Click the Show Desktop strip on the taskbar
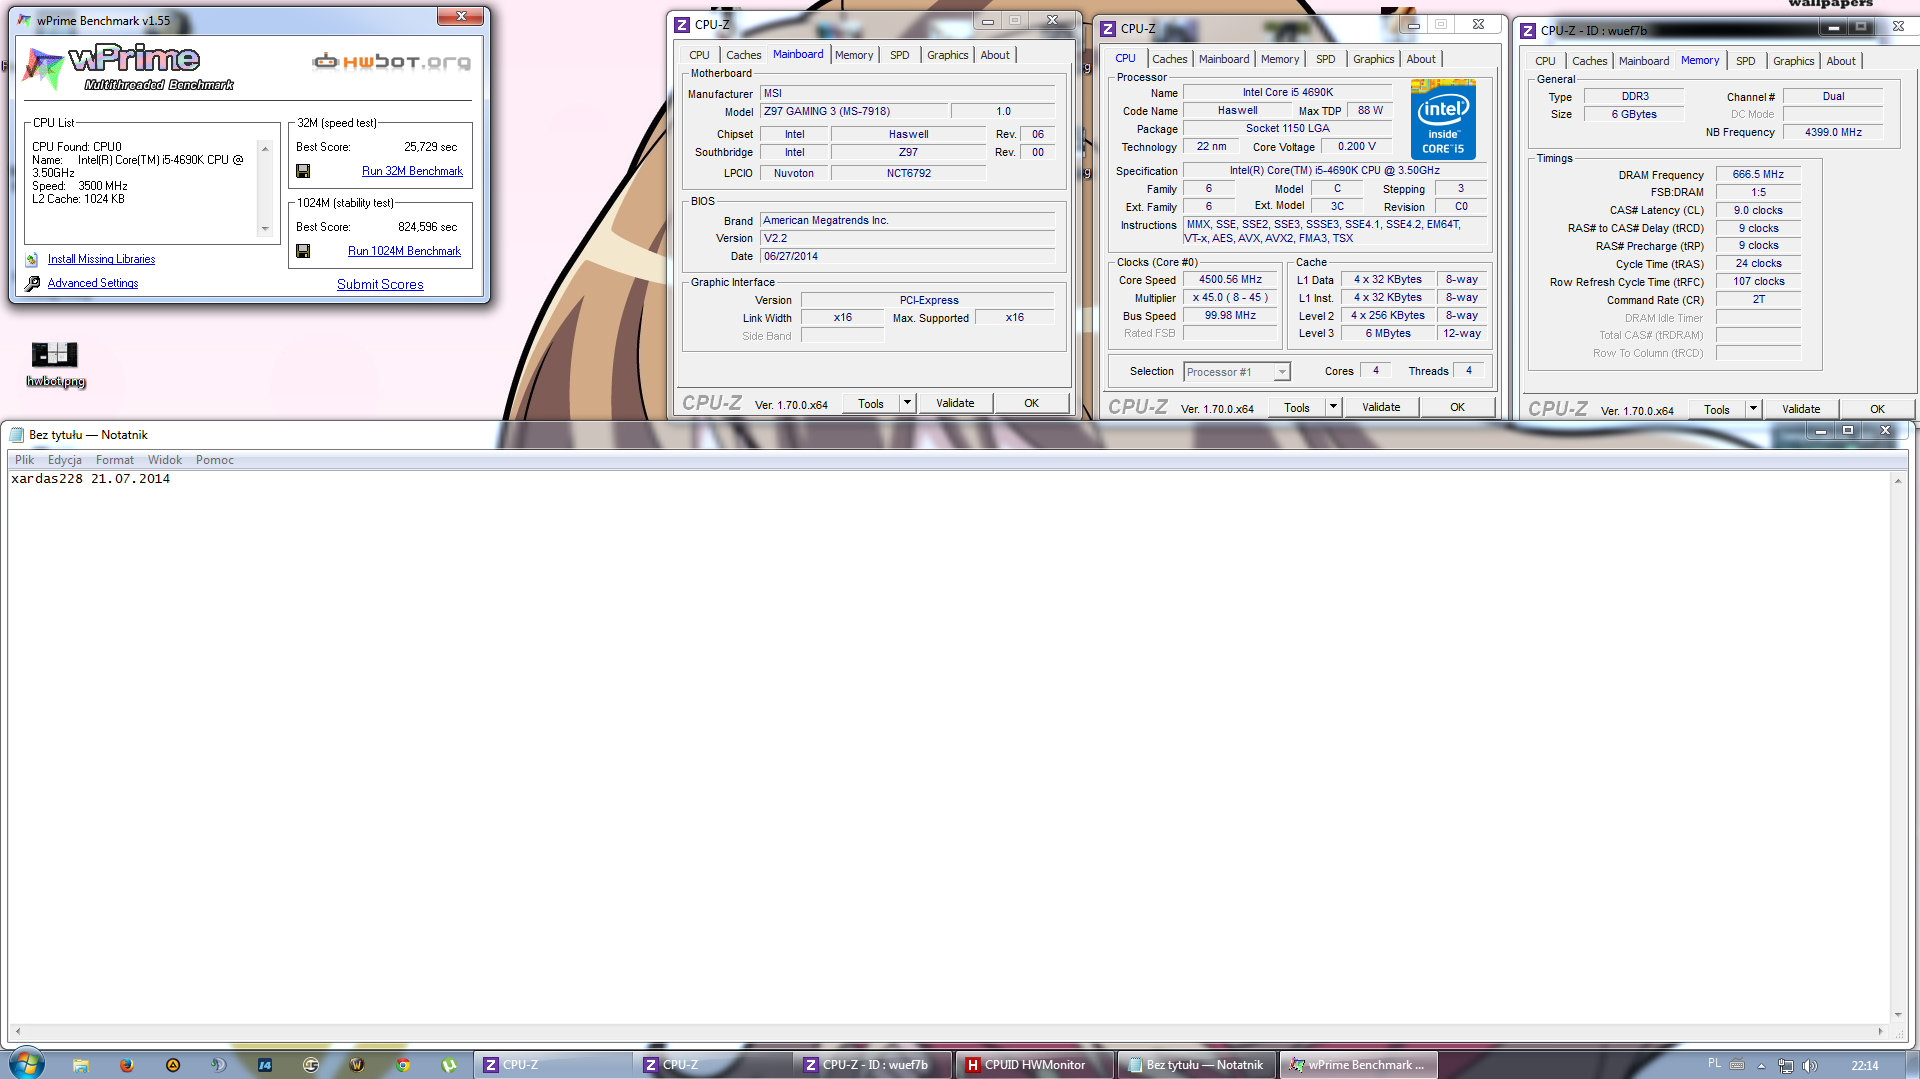 tap(1912, 1065)
